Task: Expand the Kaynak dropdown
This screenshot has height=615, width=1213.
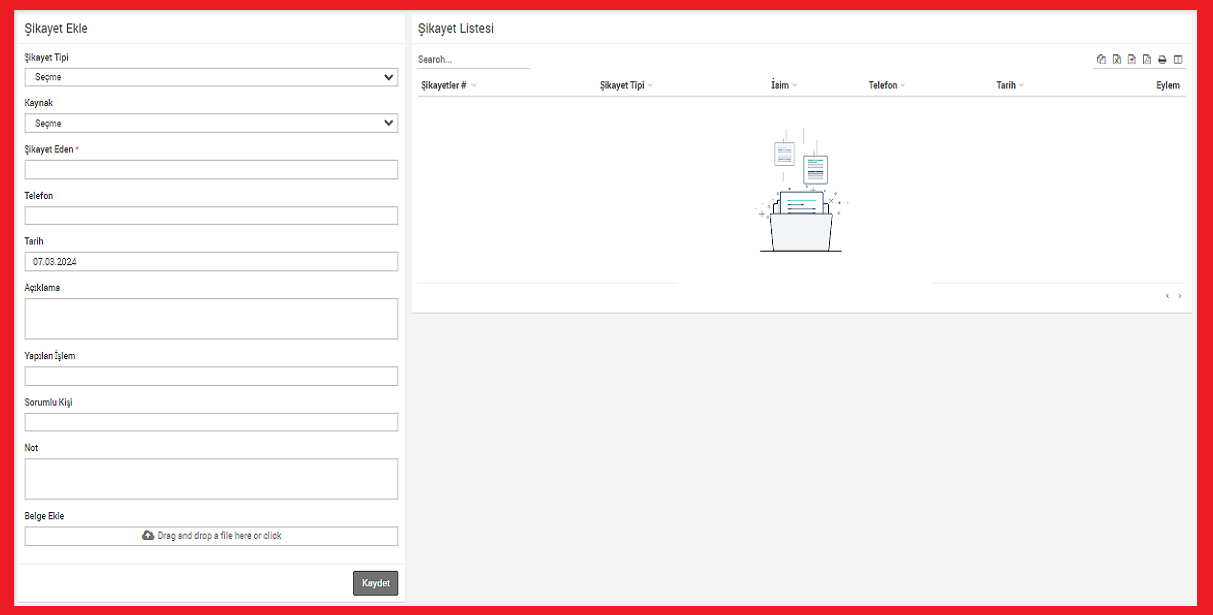Action: pos(211,123)
